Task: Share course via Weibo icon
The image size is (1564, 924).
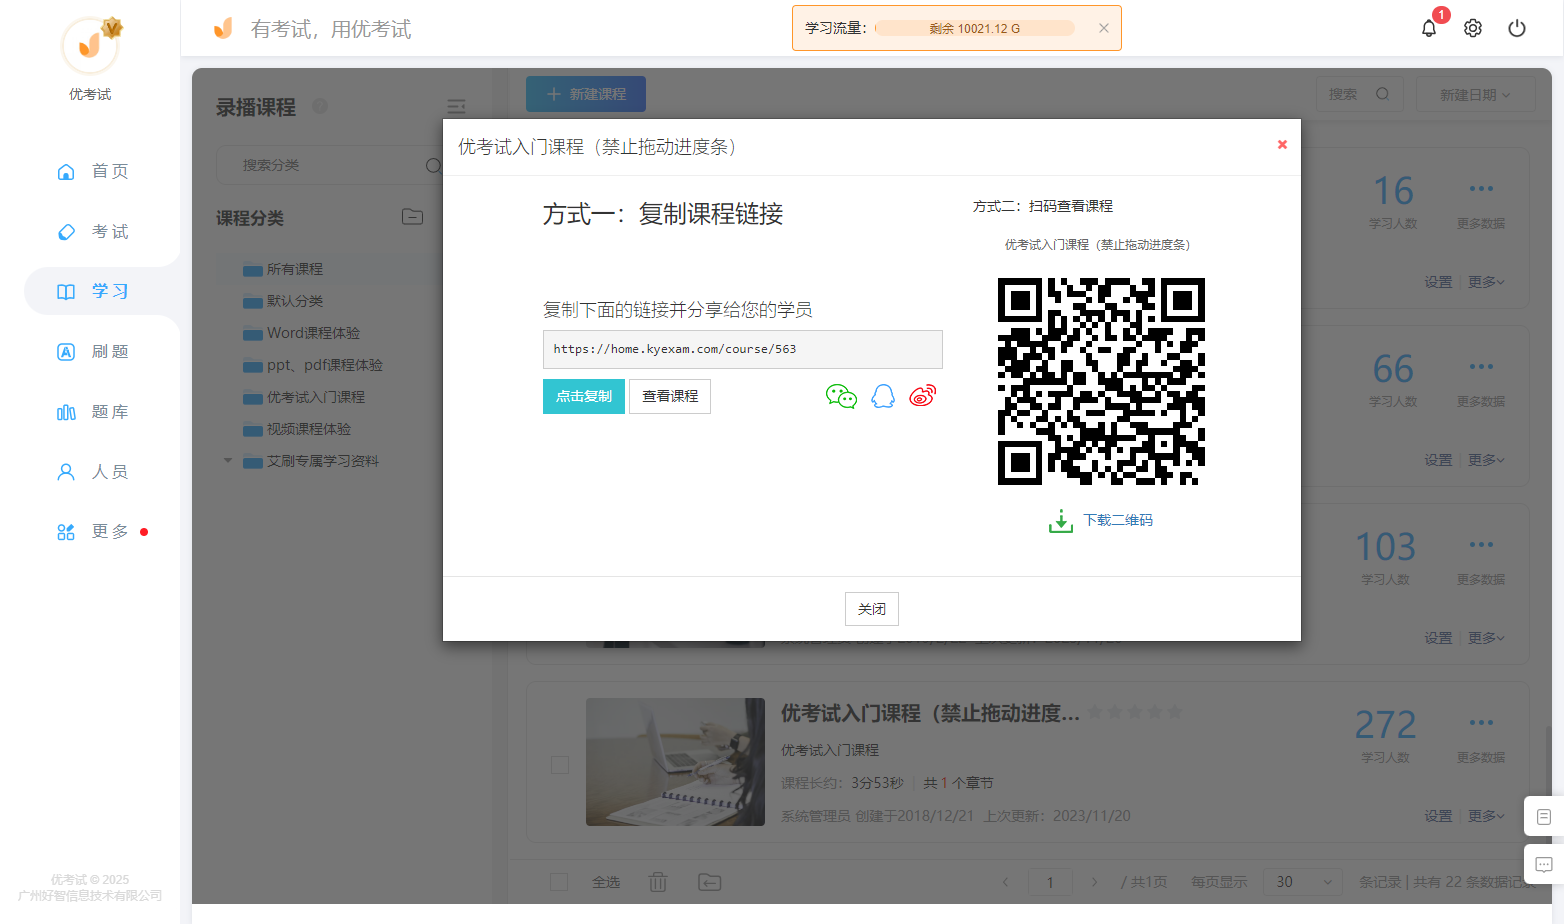Action: click(923, 396)
